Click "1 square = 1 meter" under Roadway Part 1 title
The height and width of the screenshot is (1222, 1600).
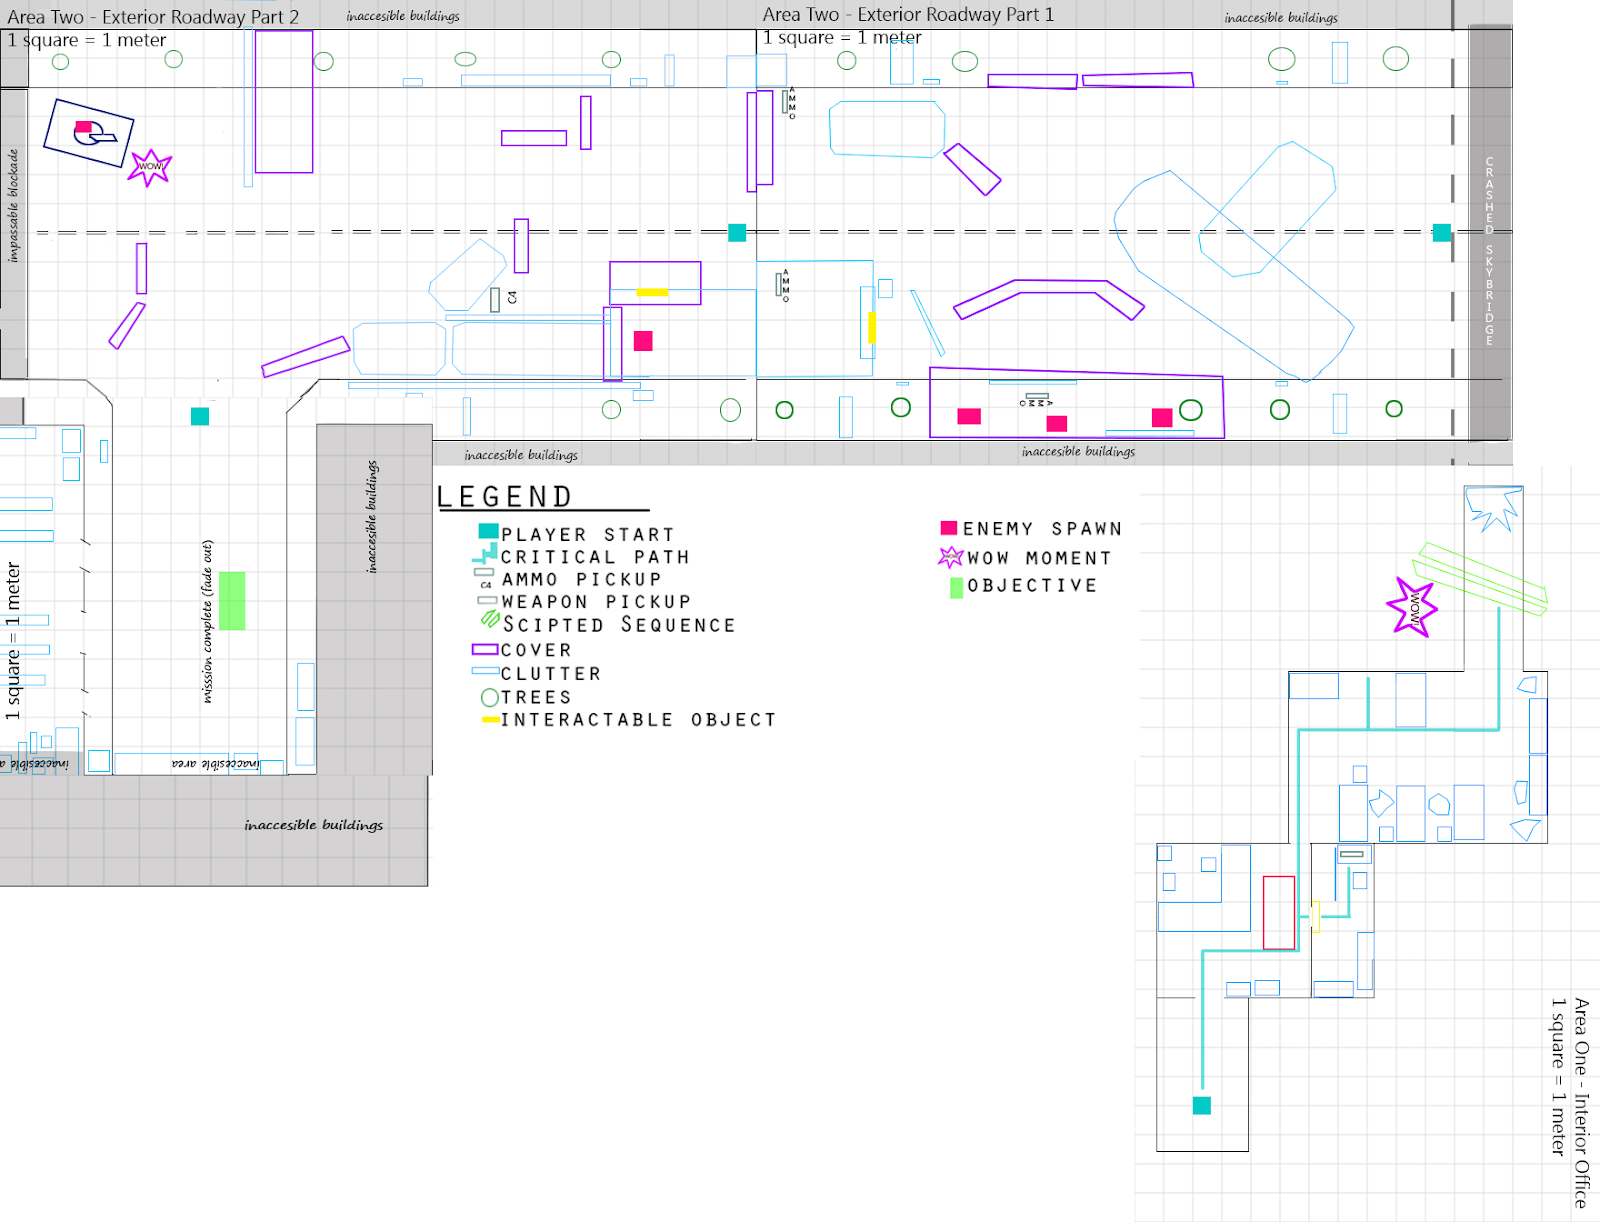coord(842,37)
